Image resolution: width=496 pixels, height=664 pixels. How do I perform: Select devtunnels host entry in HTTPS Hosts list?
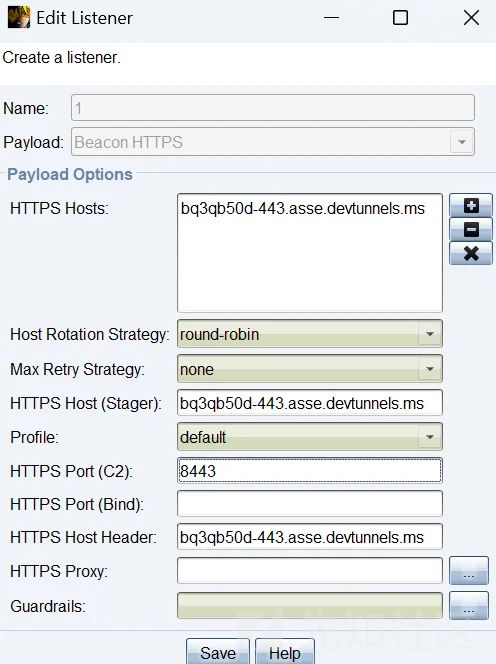(x=303, y=208)
